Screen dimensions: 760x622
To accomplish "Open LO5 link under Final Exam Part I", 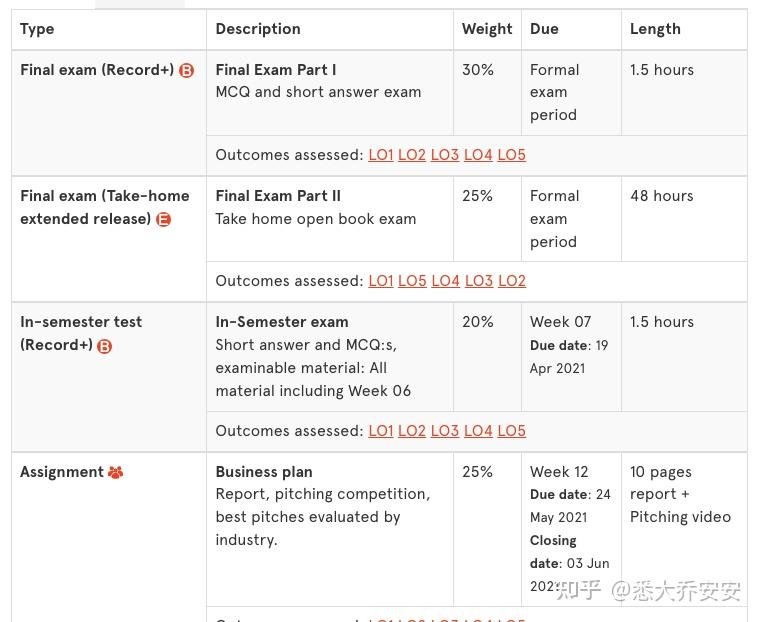I will [511, 155].
